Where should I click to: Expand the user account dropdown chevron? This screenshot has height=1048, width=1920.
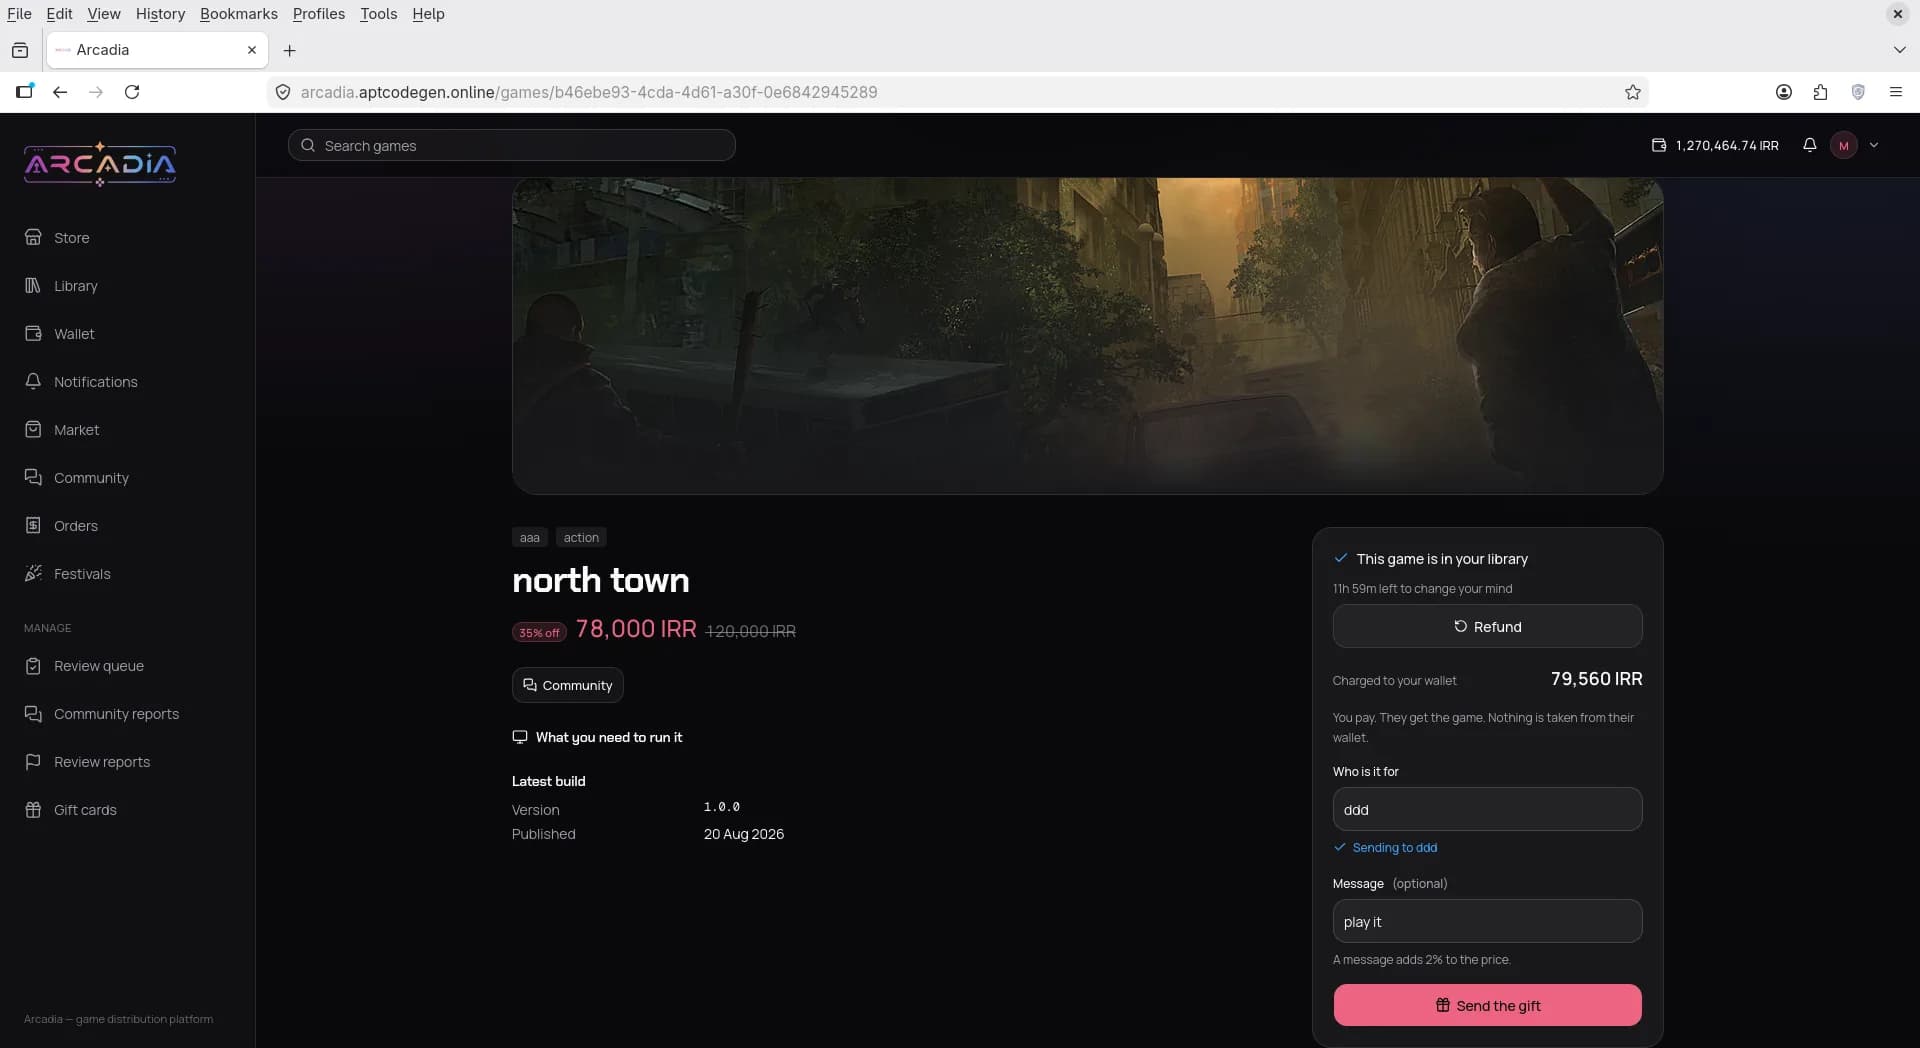coord(1874,145)
